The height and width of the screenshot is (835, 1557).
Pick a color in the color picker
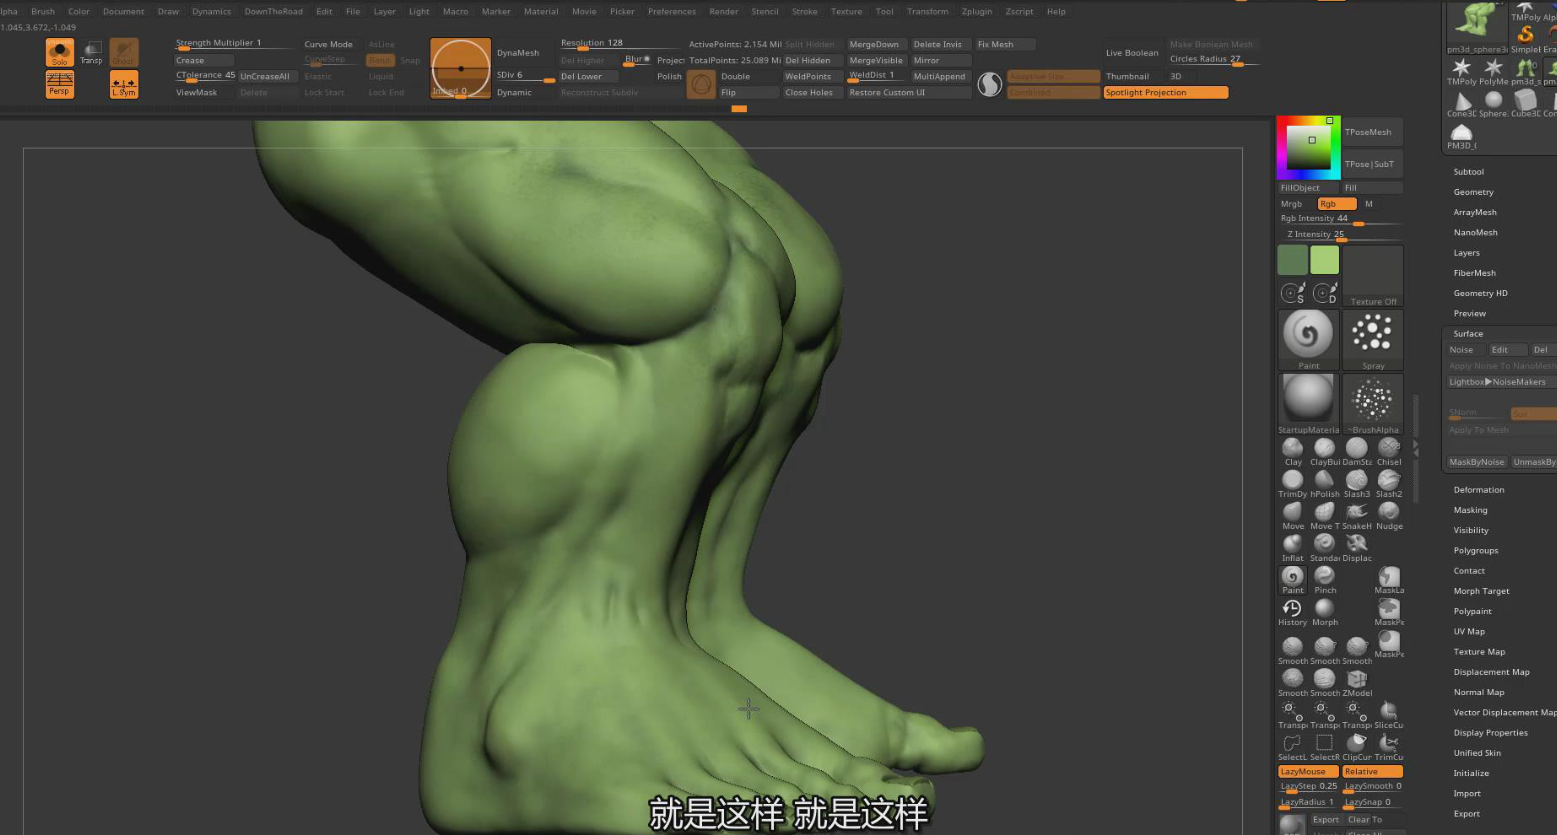pos(1308,148)
